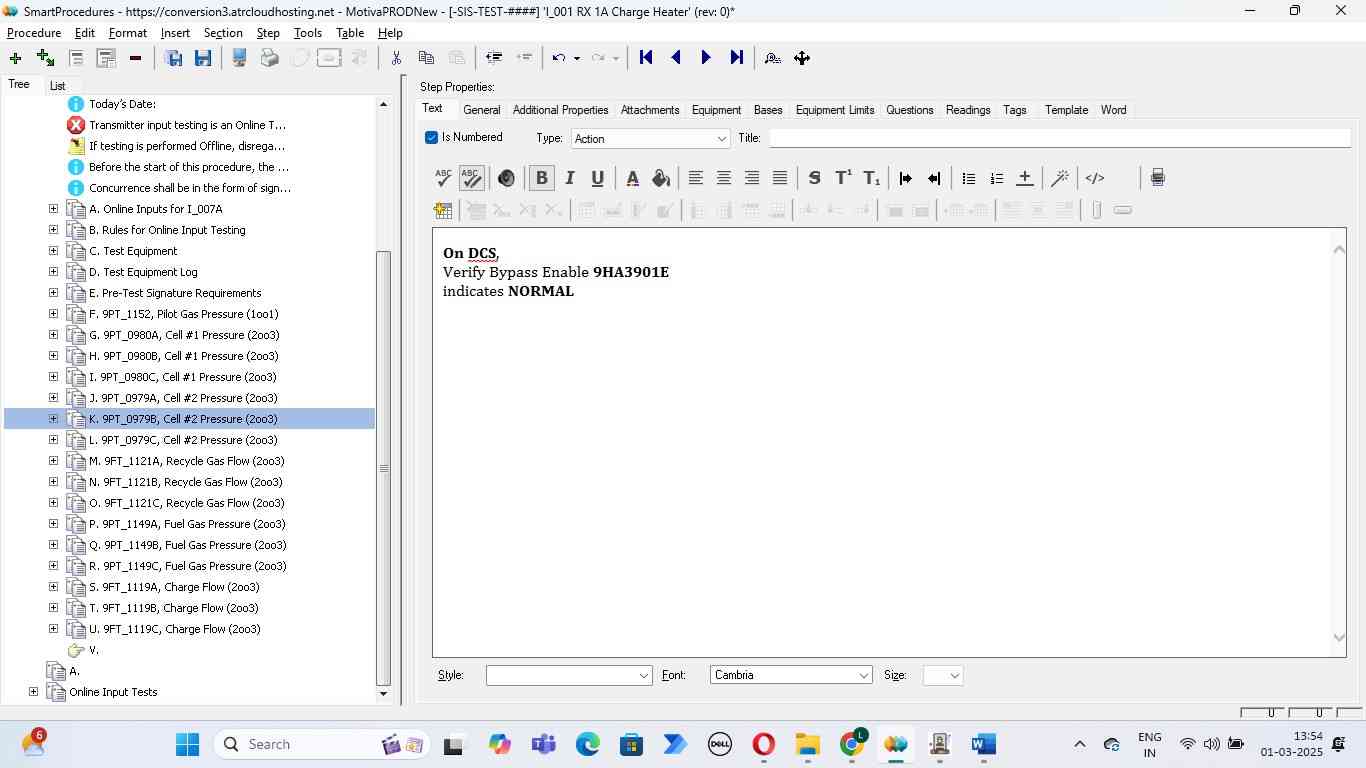Insert a bulleted list
The width and height of the screenshot is (1366, 768).
click(x=968, y=178)
